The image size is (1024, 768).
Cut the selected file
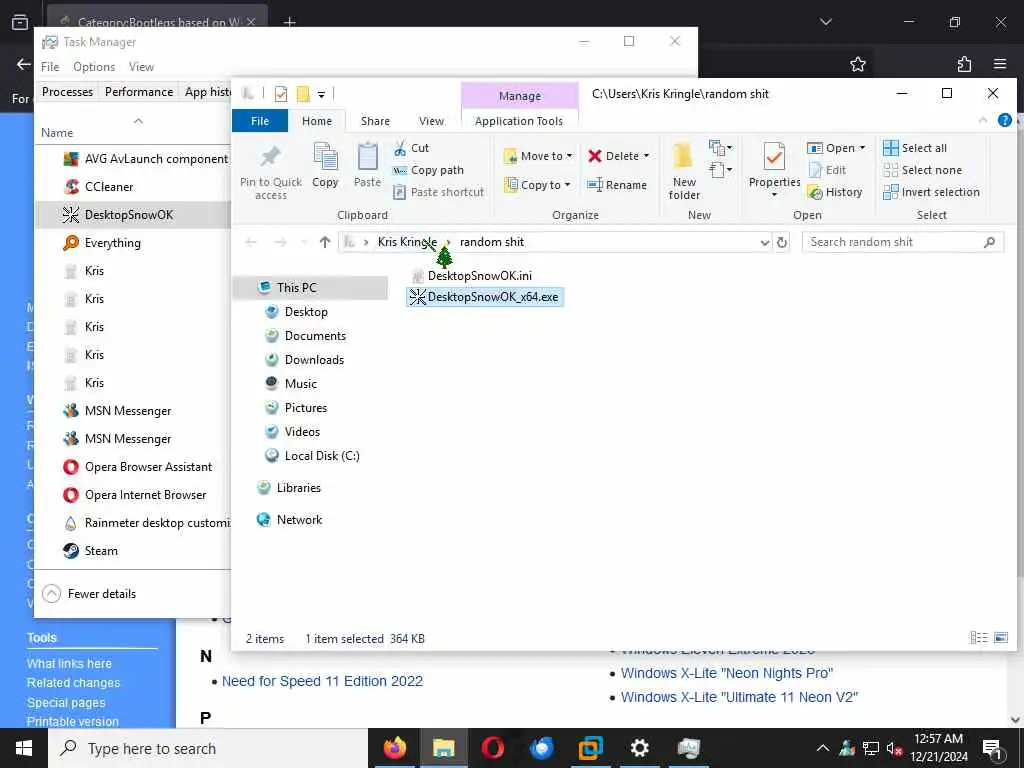click(x=411, y=148)
